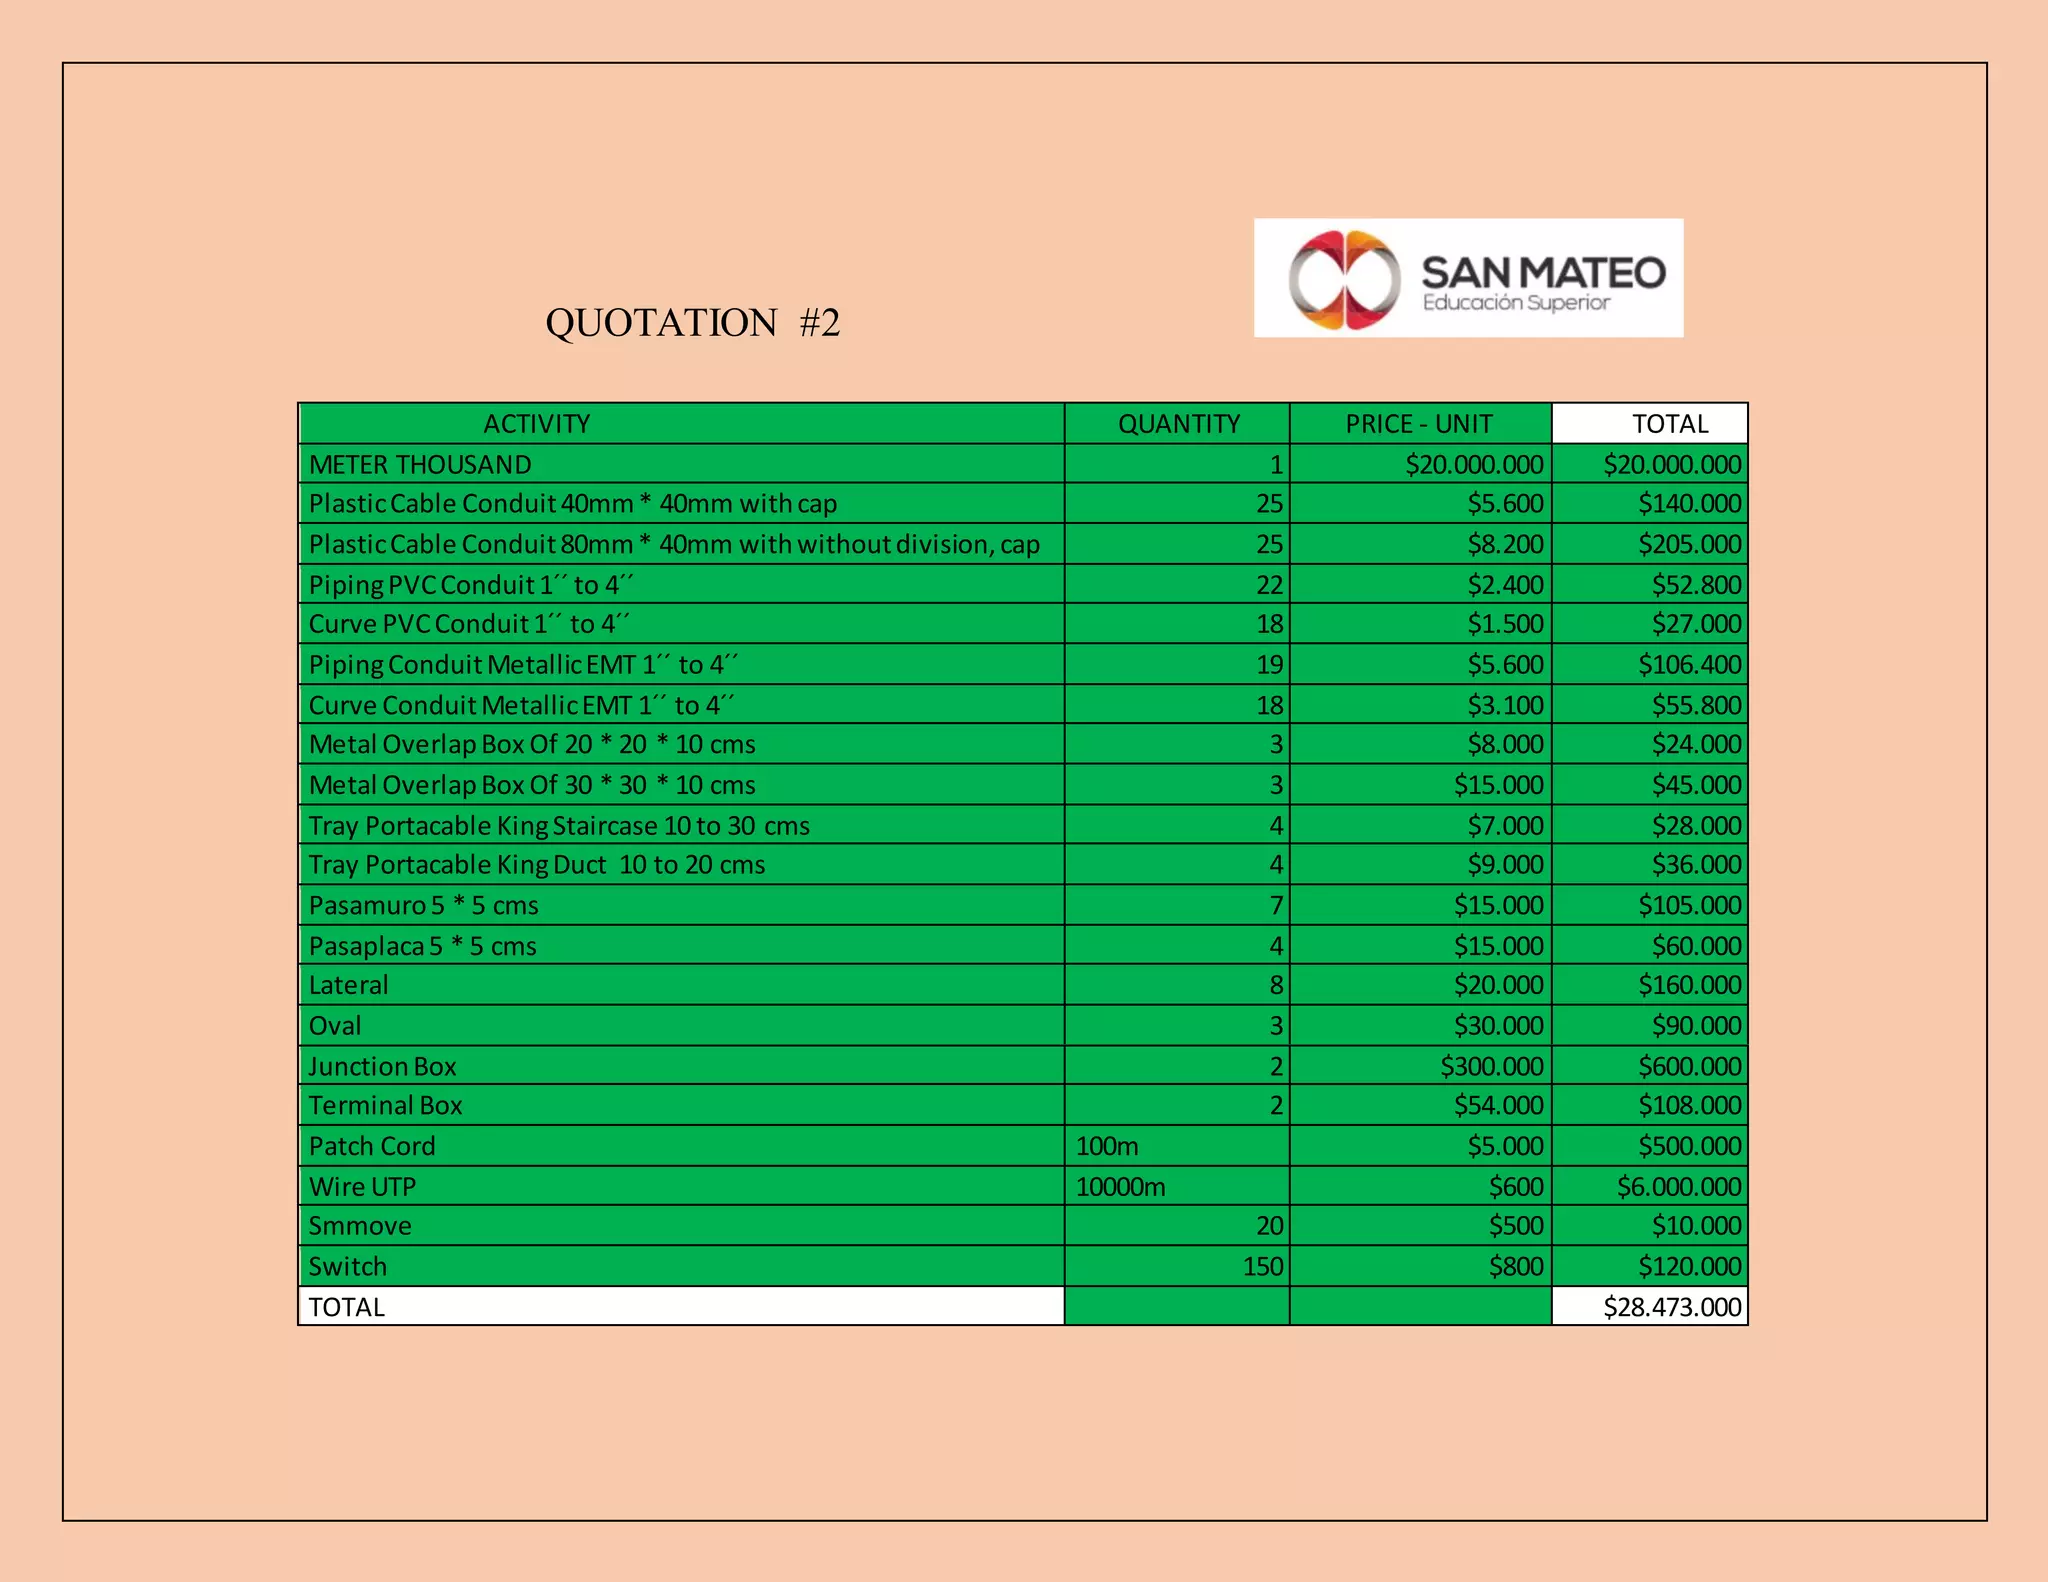The height and width of the screenshot is (1582, 2048).
Task: Select the QUANTITY column header
Action: (1177, 424)
